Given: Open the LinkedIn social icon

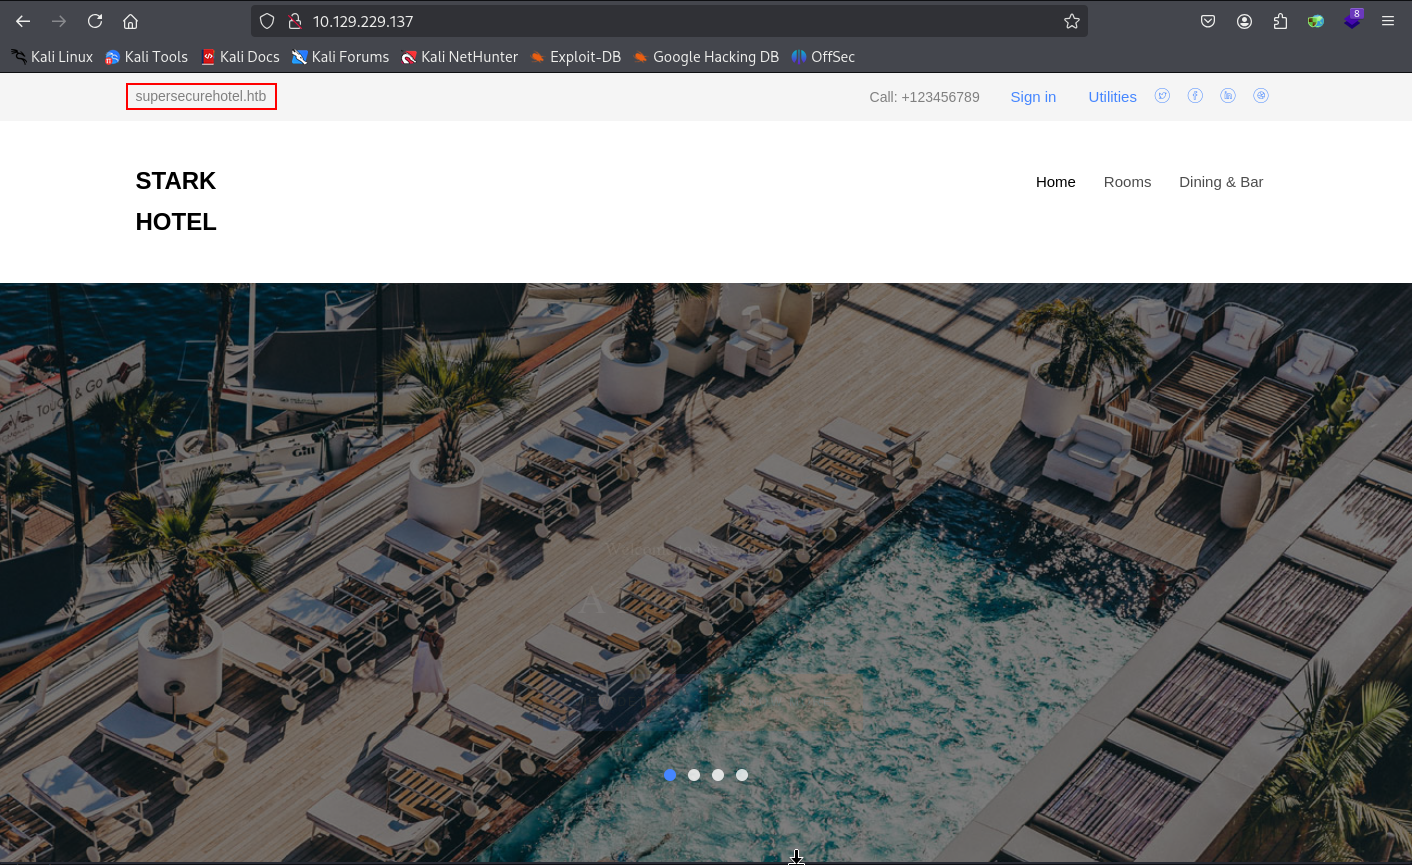Looking at the screenshot, I should (1228, 96).
